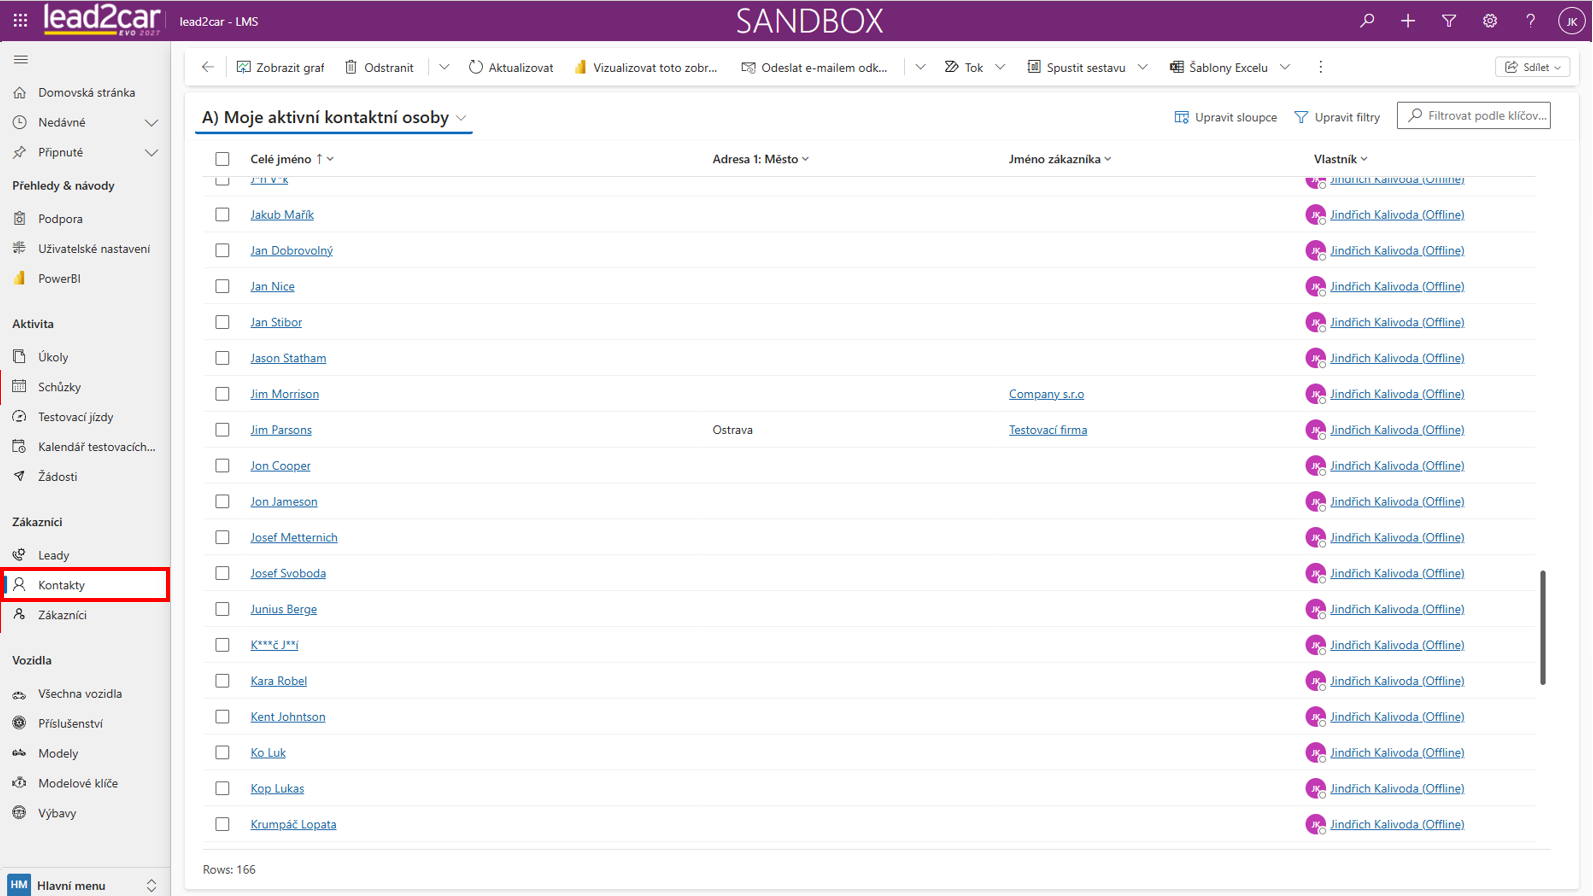Open the view selector 'Moje aktivní kontaktní osoby'

(334, 117)
